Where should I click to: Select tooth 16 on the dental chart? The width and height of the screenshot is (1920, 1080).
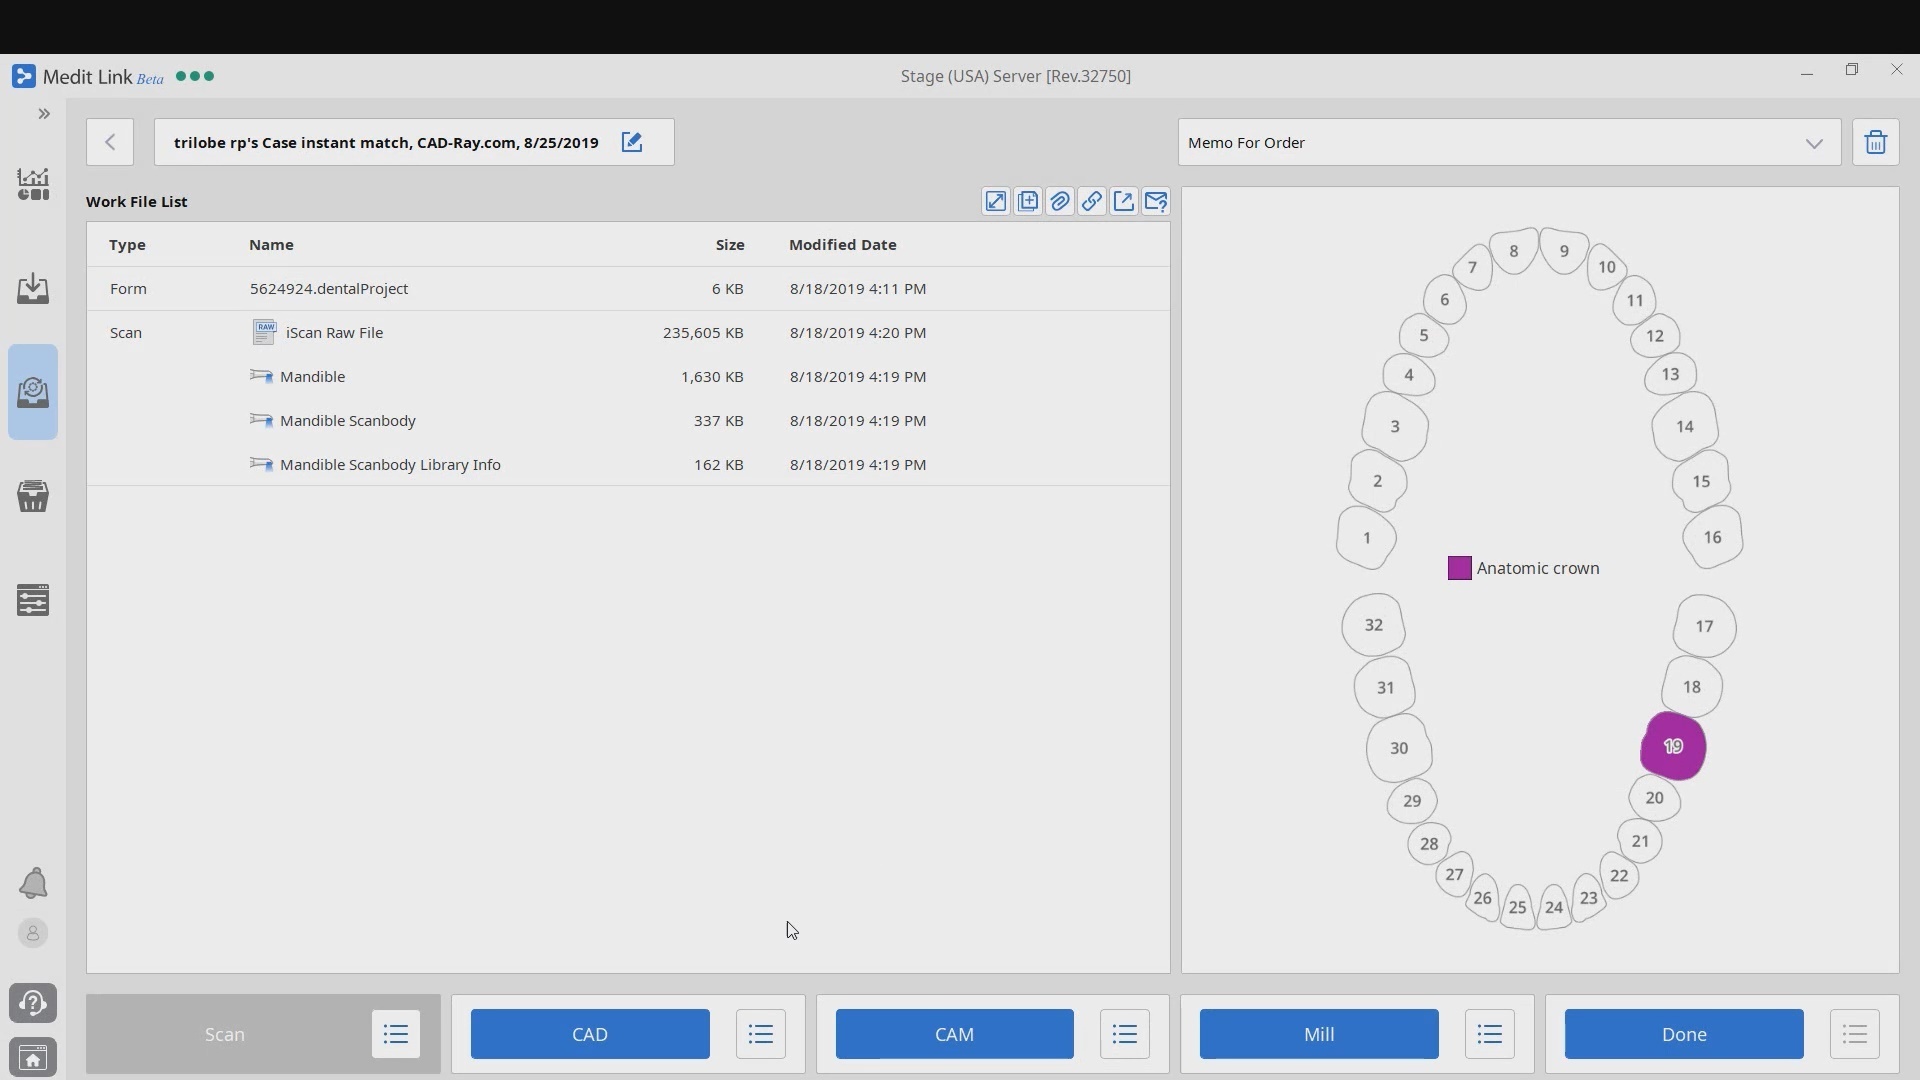pos(1712,537)
